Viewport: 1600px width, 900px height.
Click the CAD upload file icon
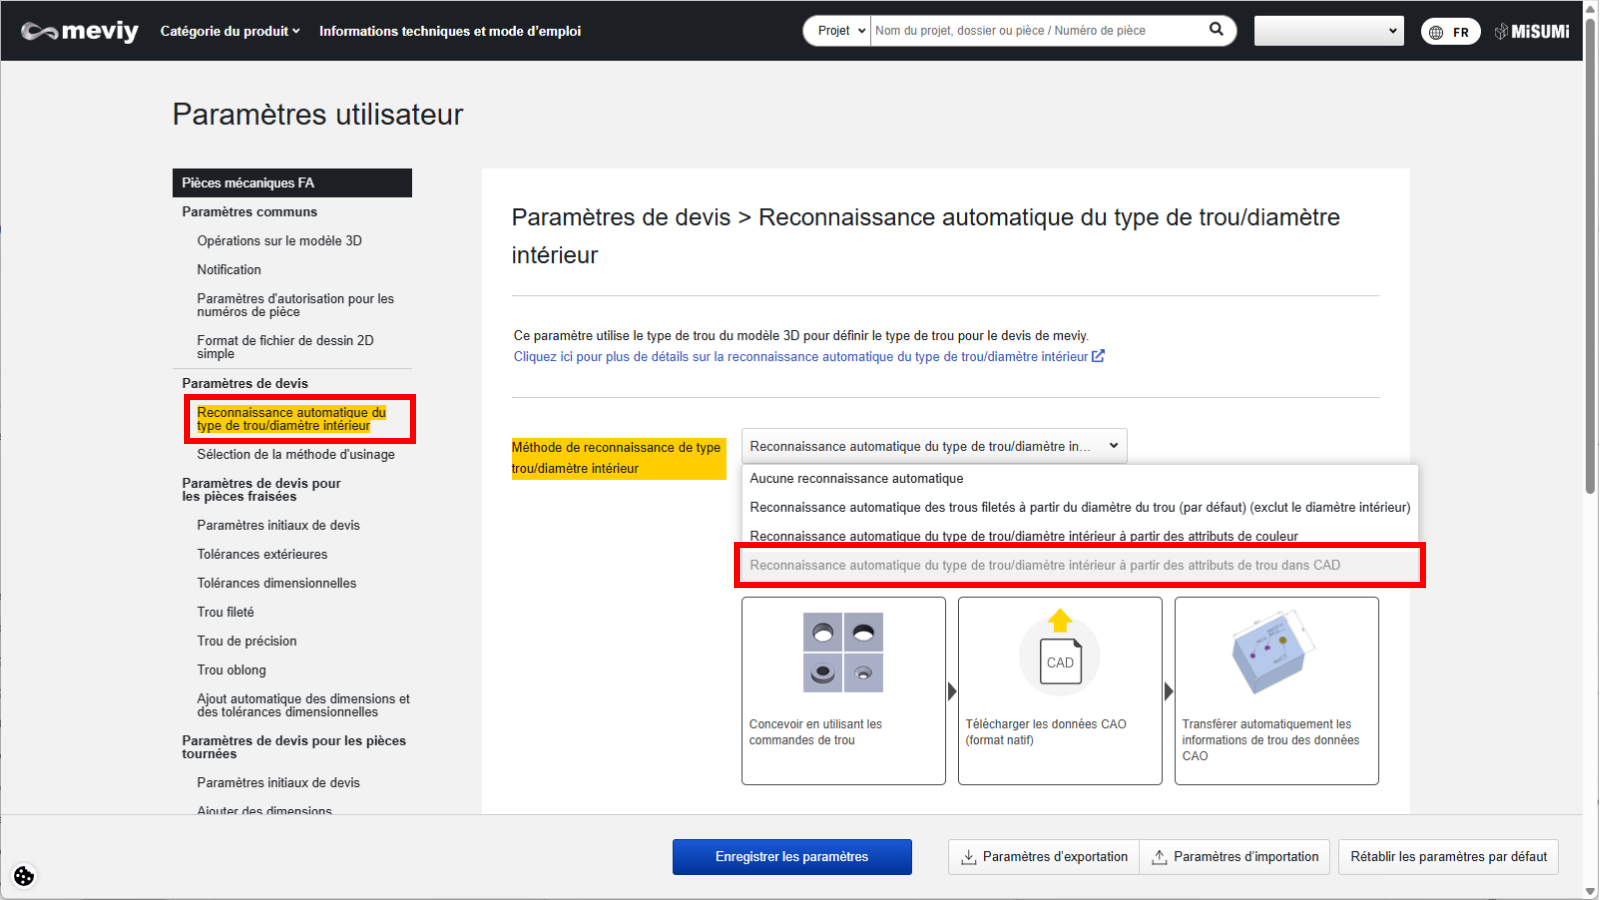[x=1060, y=656]
